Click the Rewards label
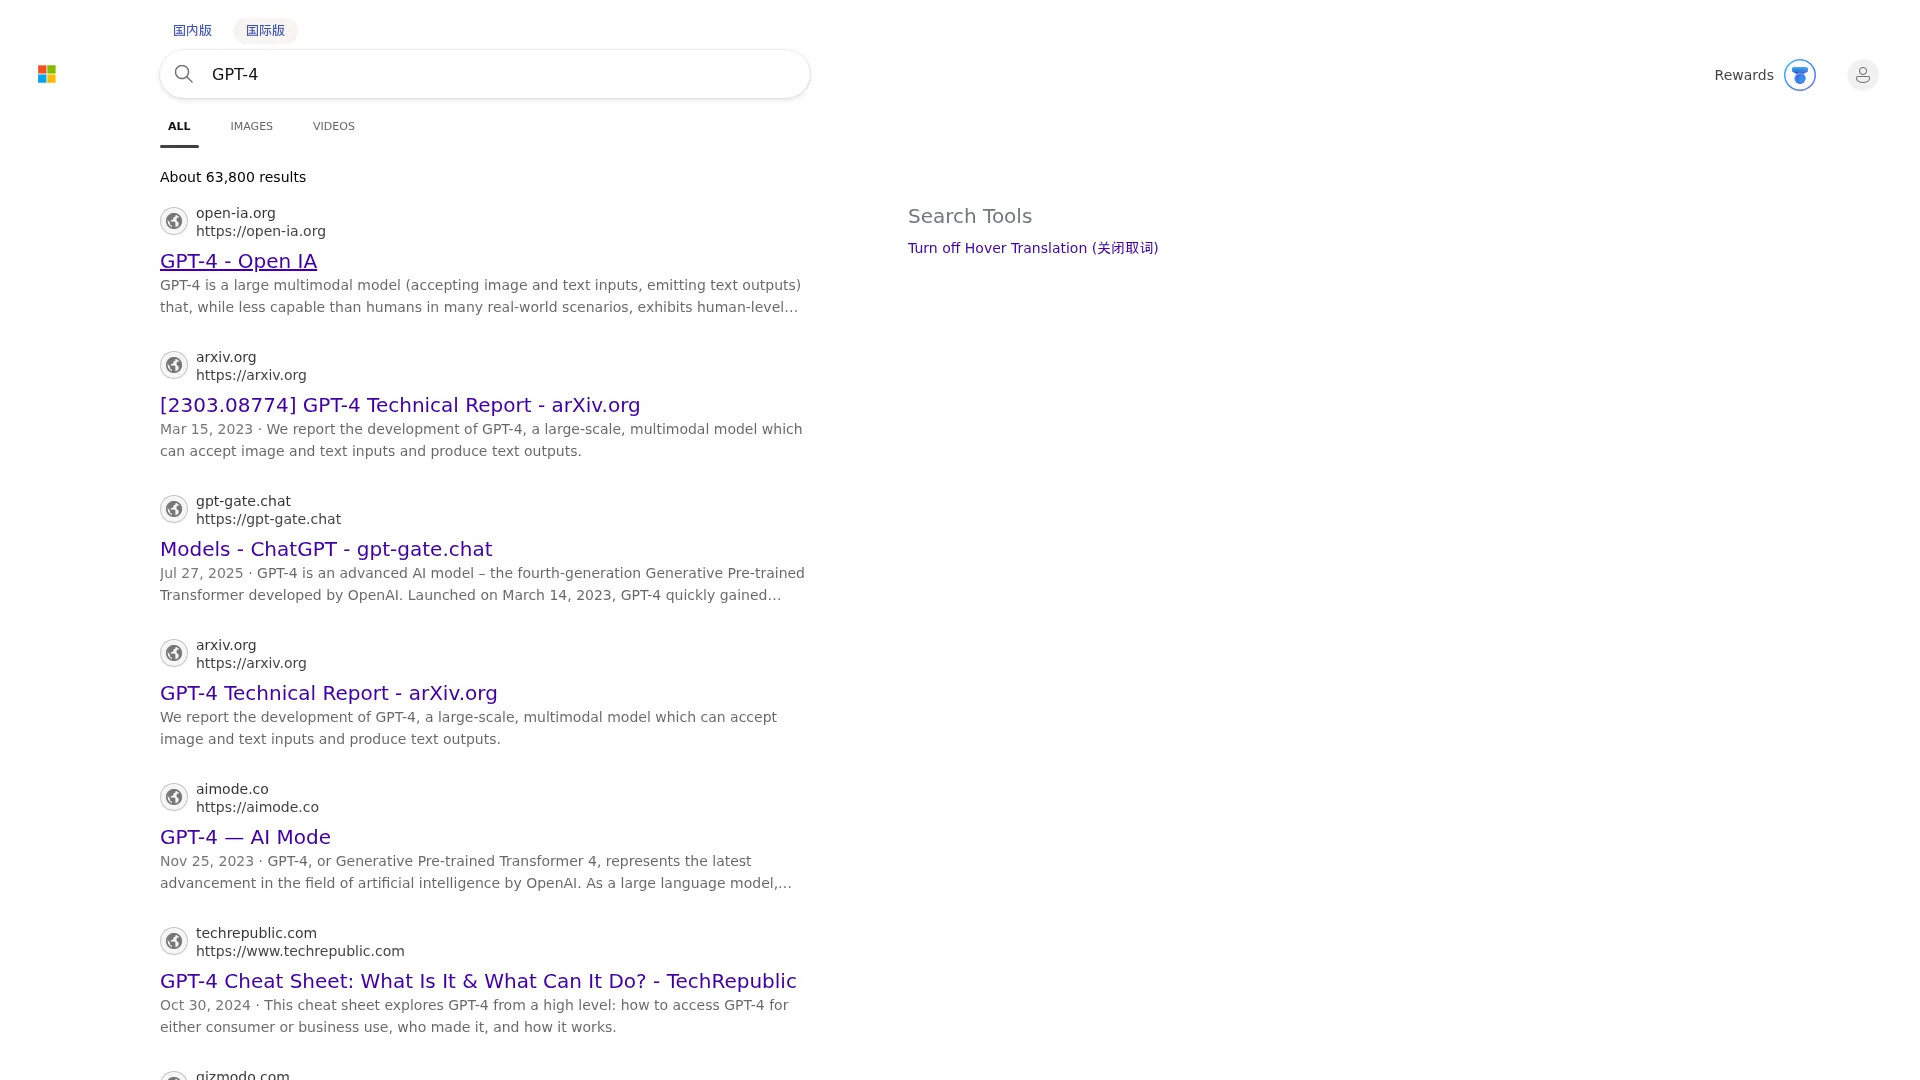This screenshot has height=1080, width=1920. click(1743, 75)
